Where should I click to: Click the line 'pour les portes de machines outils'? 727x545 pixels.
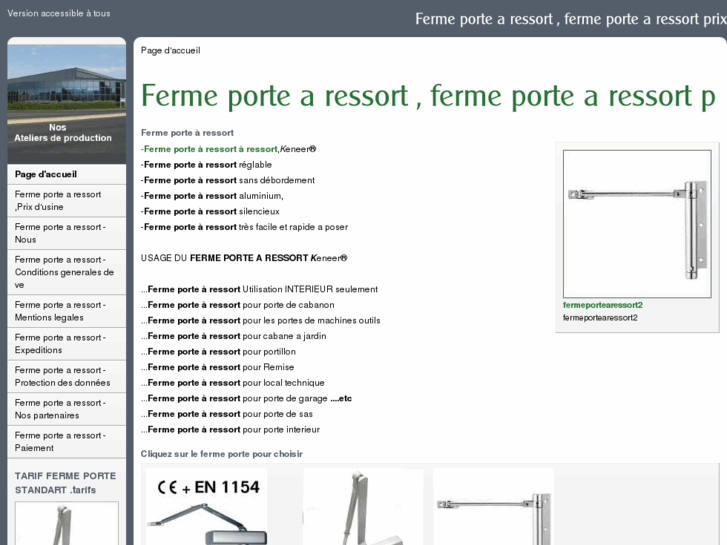pos(311,321)
